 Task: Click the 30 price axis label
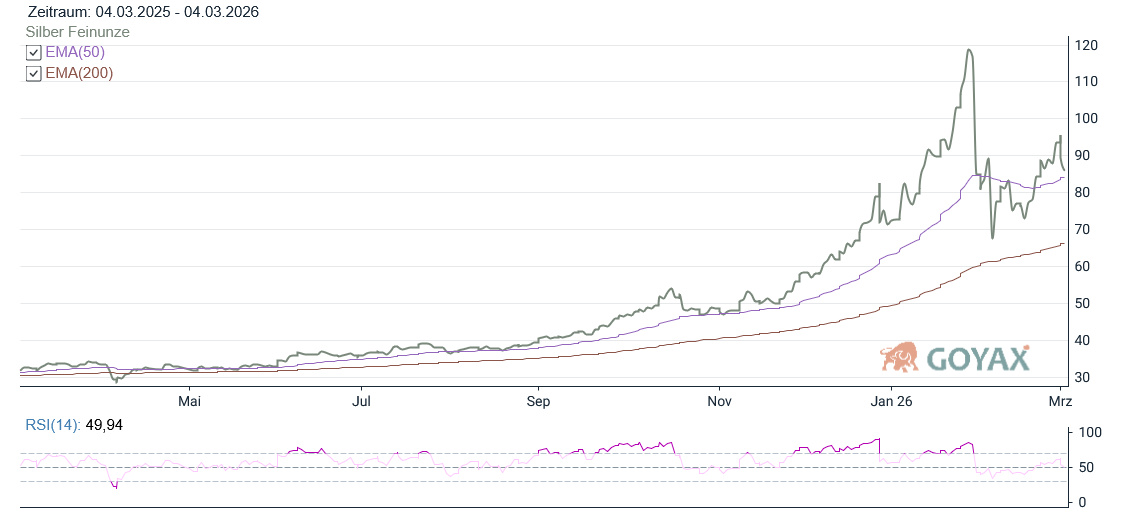[x=1083, y=377]
